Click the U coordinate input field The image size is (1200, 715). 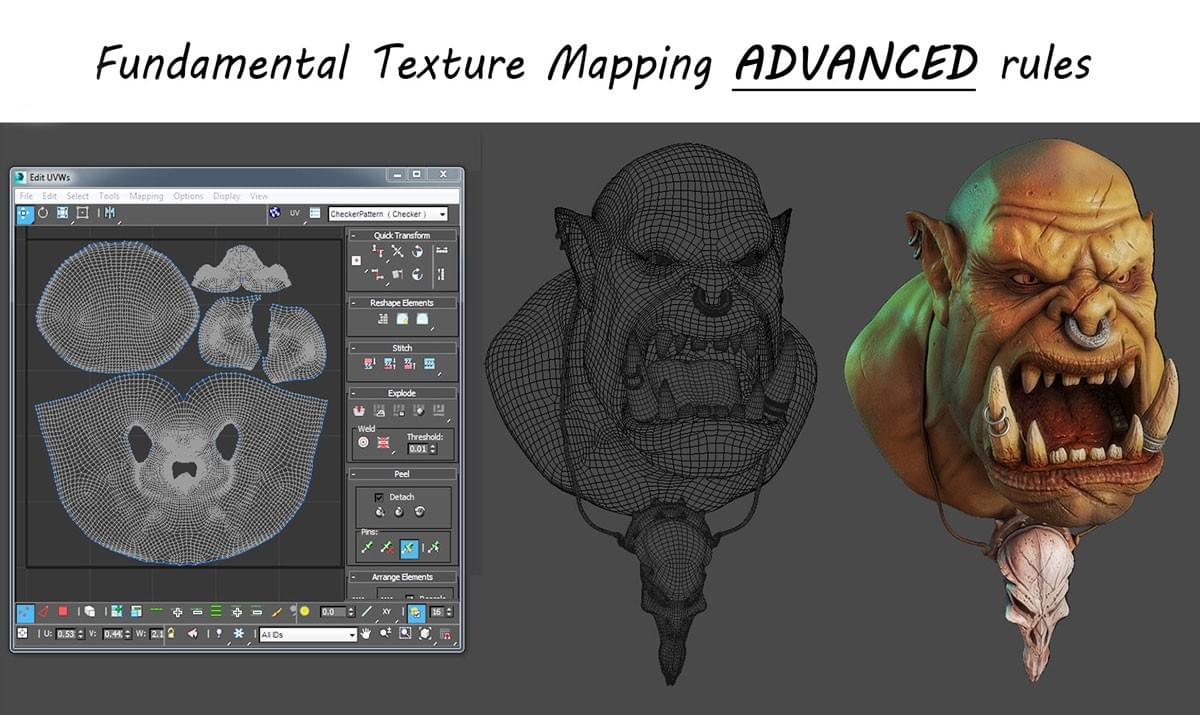(x=66, y=634)
